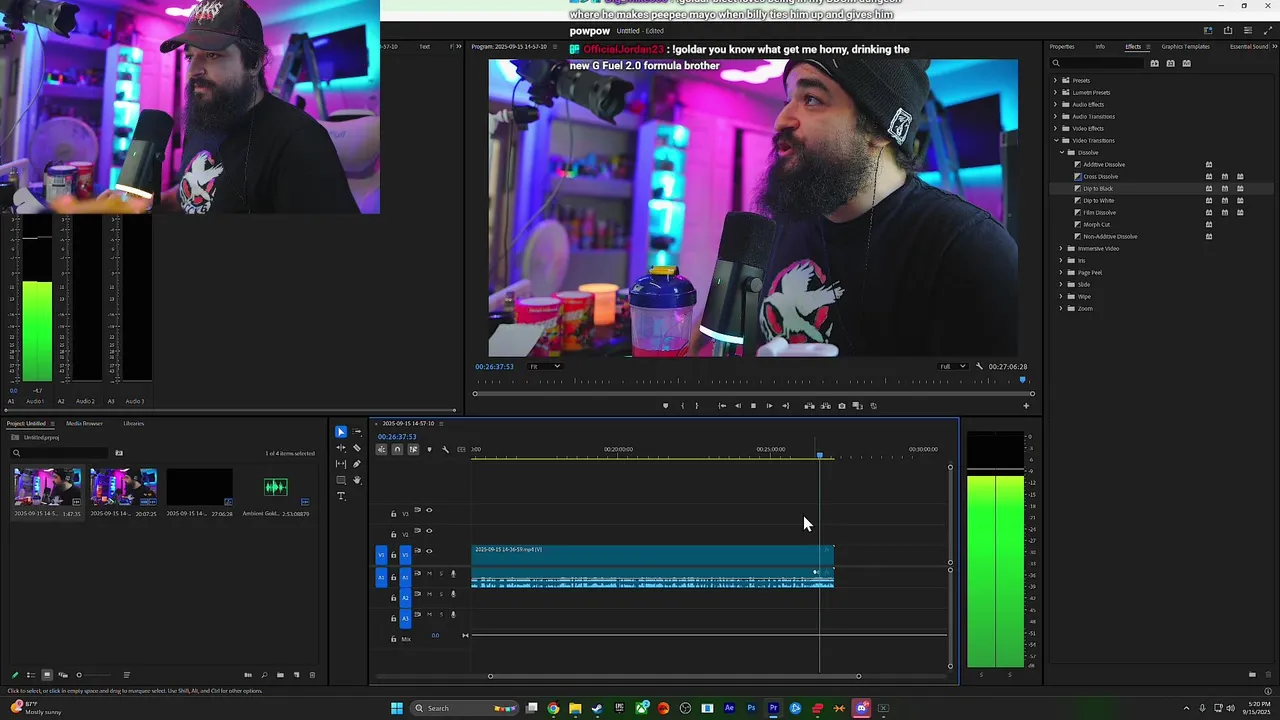Select the Selection tool in timeline toolbar
The height and width of the screenshot is (720, 1280).
point(341,432)
